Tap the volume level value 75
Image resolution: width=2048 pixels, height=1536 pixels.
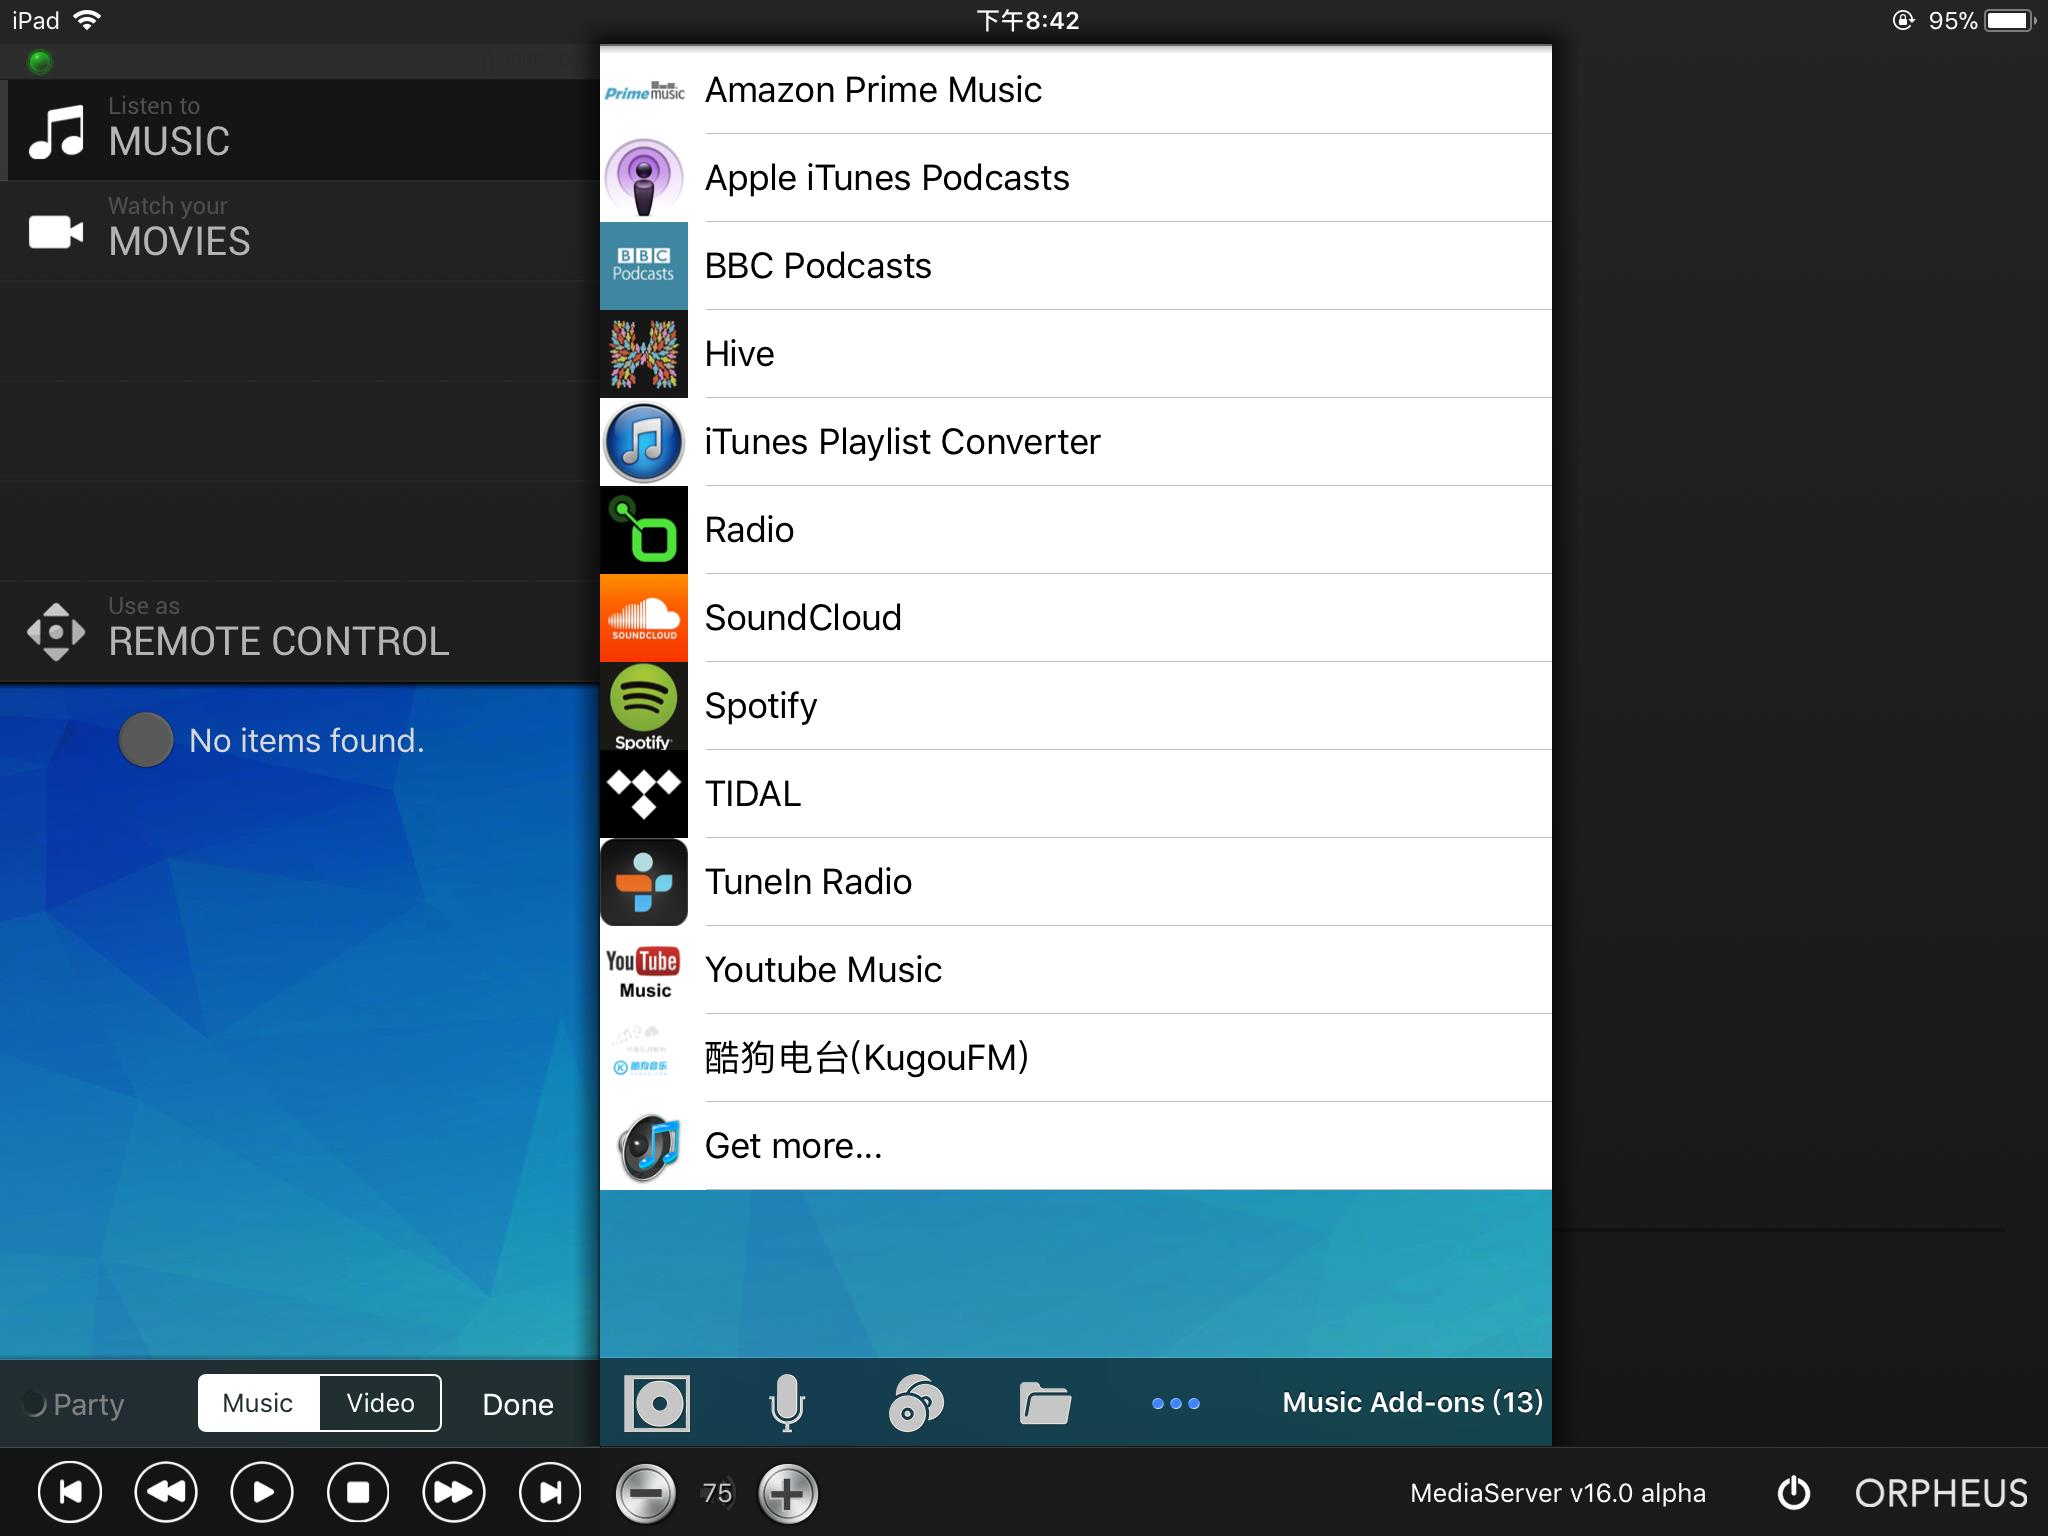point(717,1493)
